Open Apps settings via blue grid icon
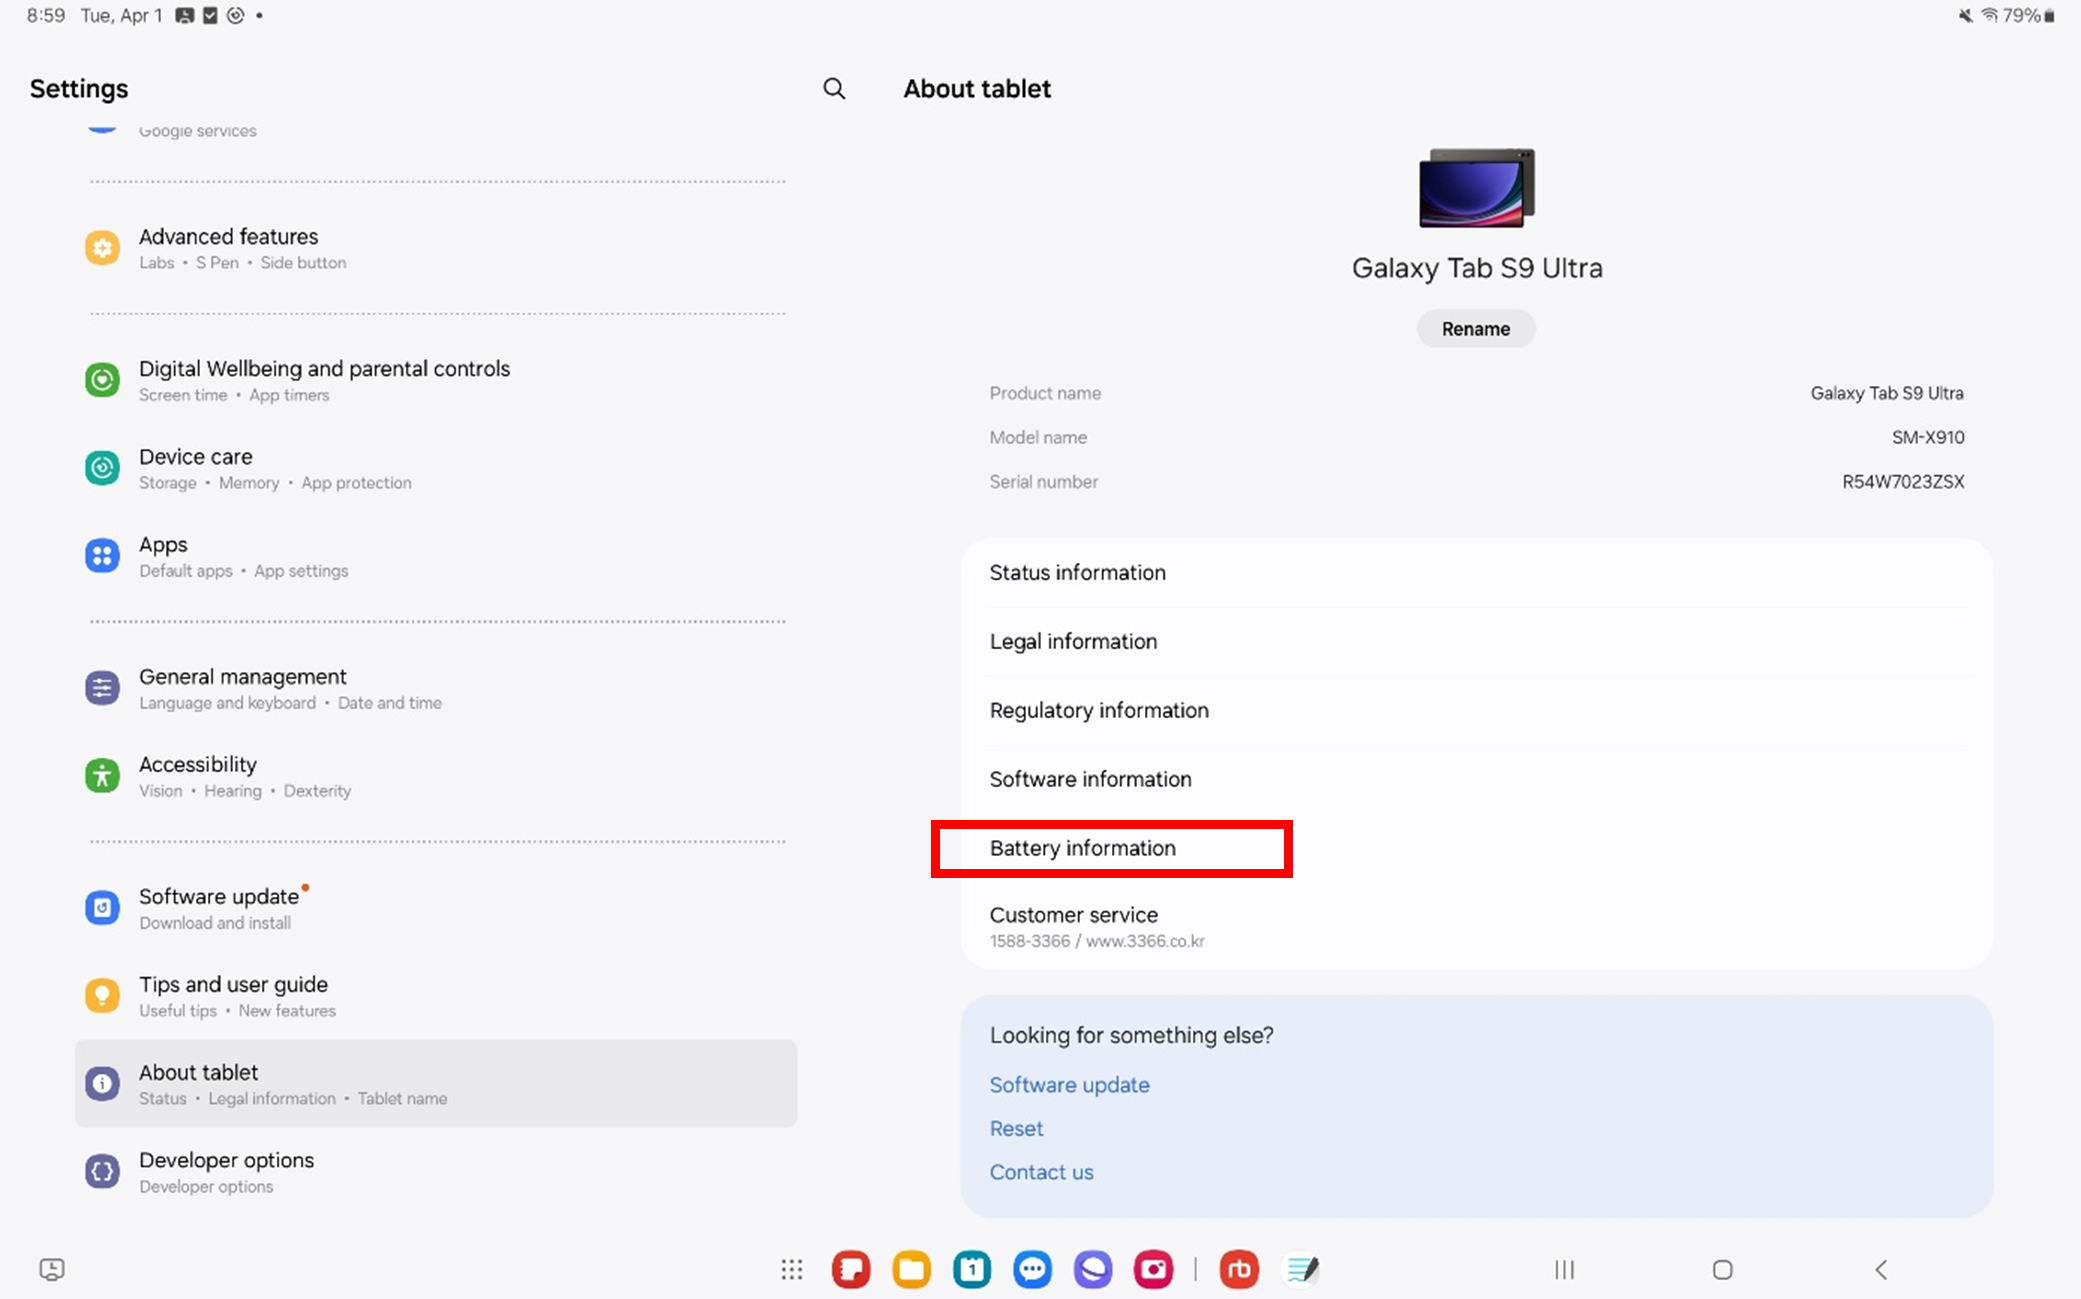 102,556
